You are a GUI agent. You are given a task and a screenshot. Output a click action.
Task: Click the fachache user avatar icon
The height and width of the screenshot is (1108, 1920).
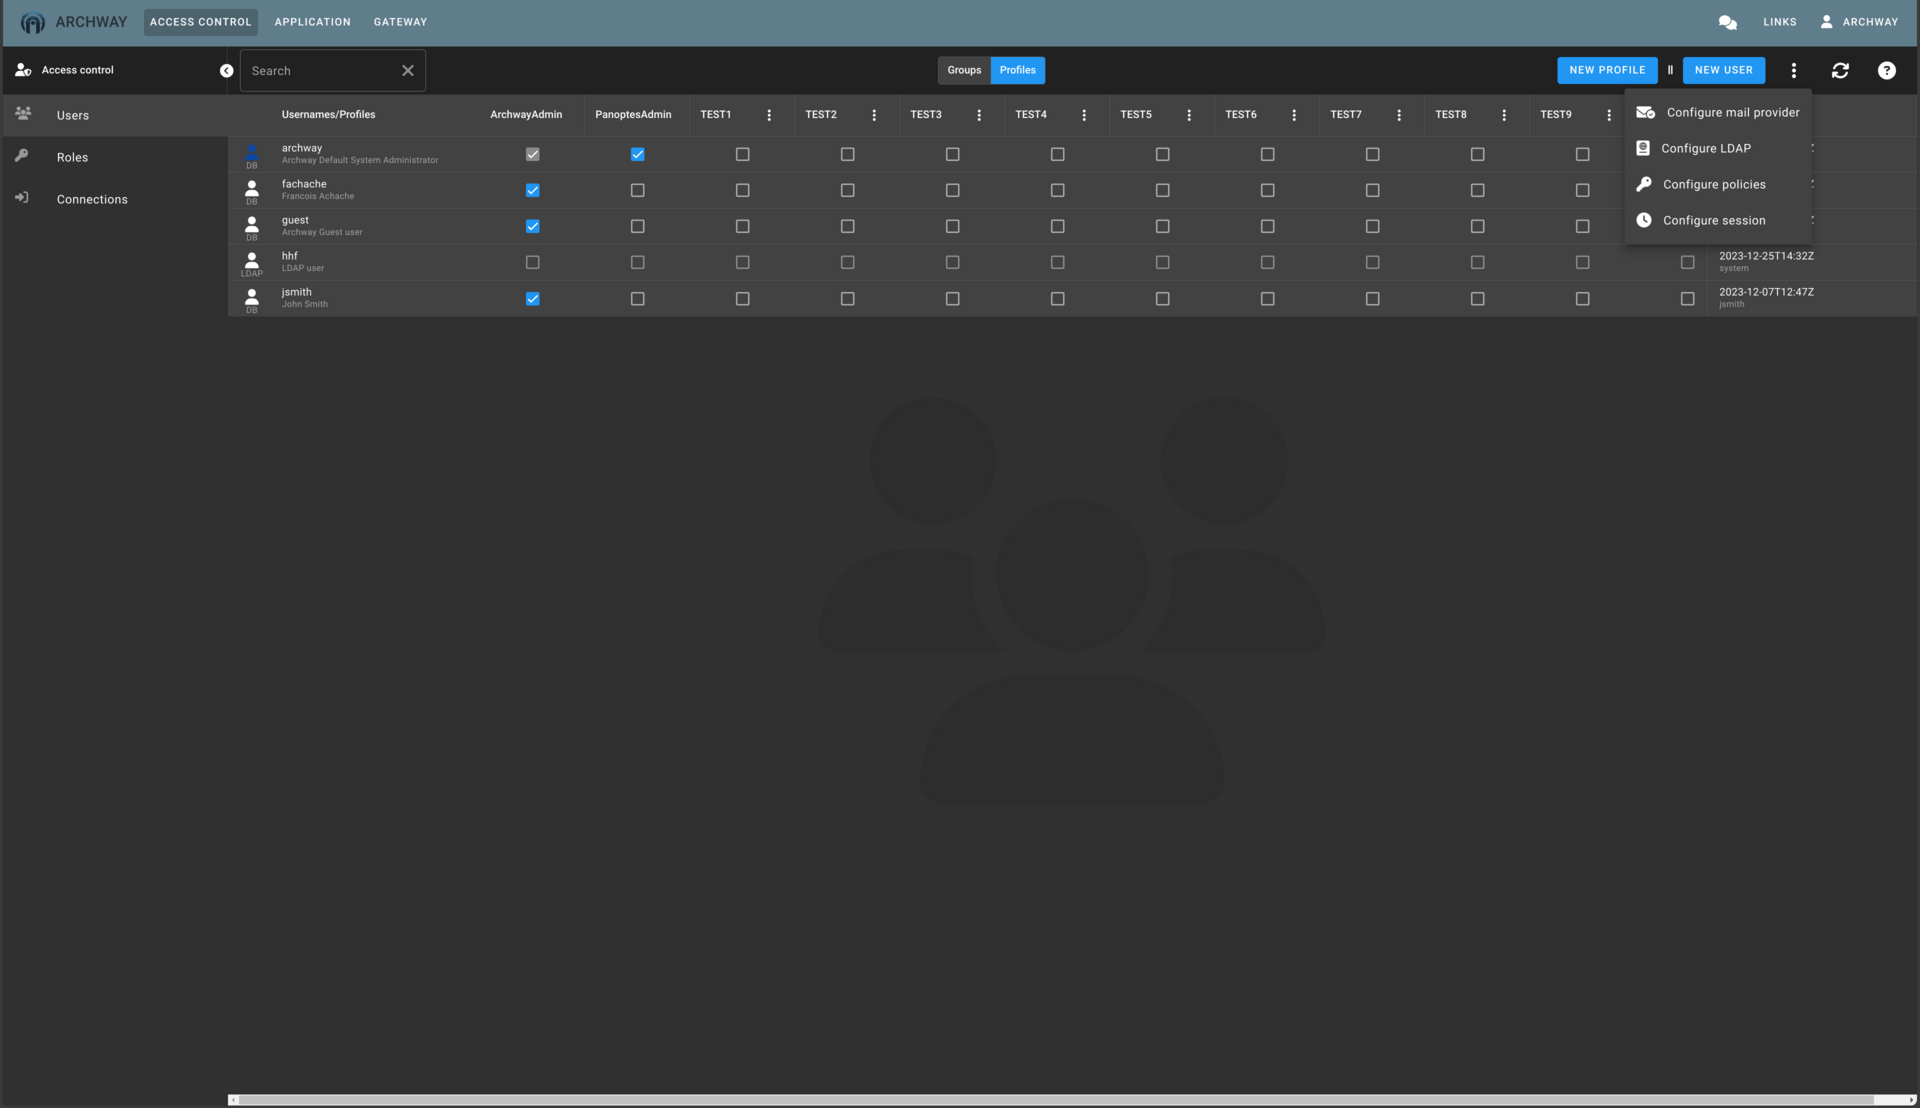(252, 188)
